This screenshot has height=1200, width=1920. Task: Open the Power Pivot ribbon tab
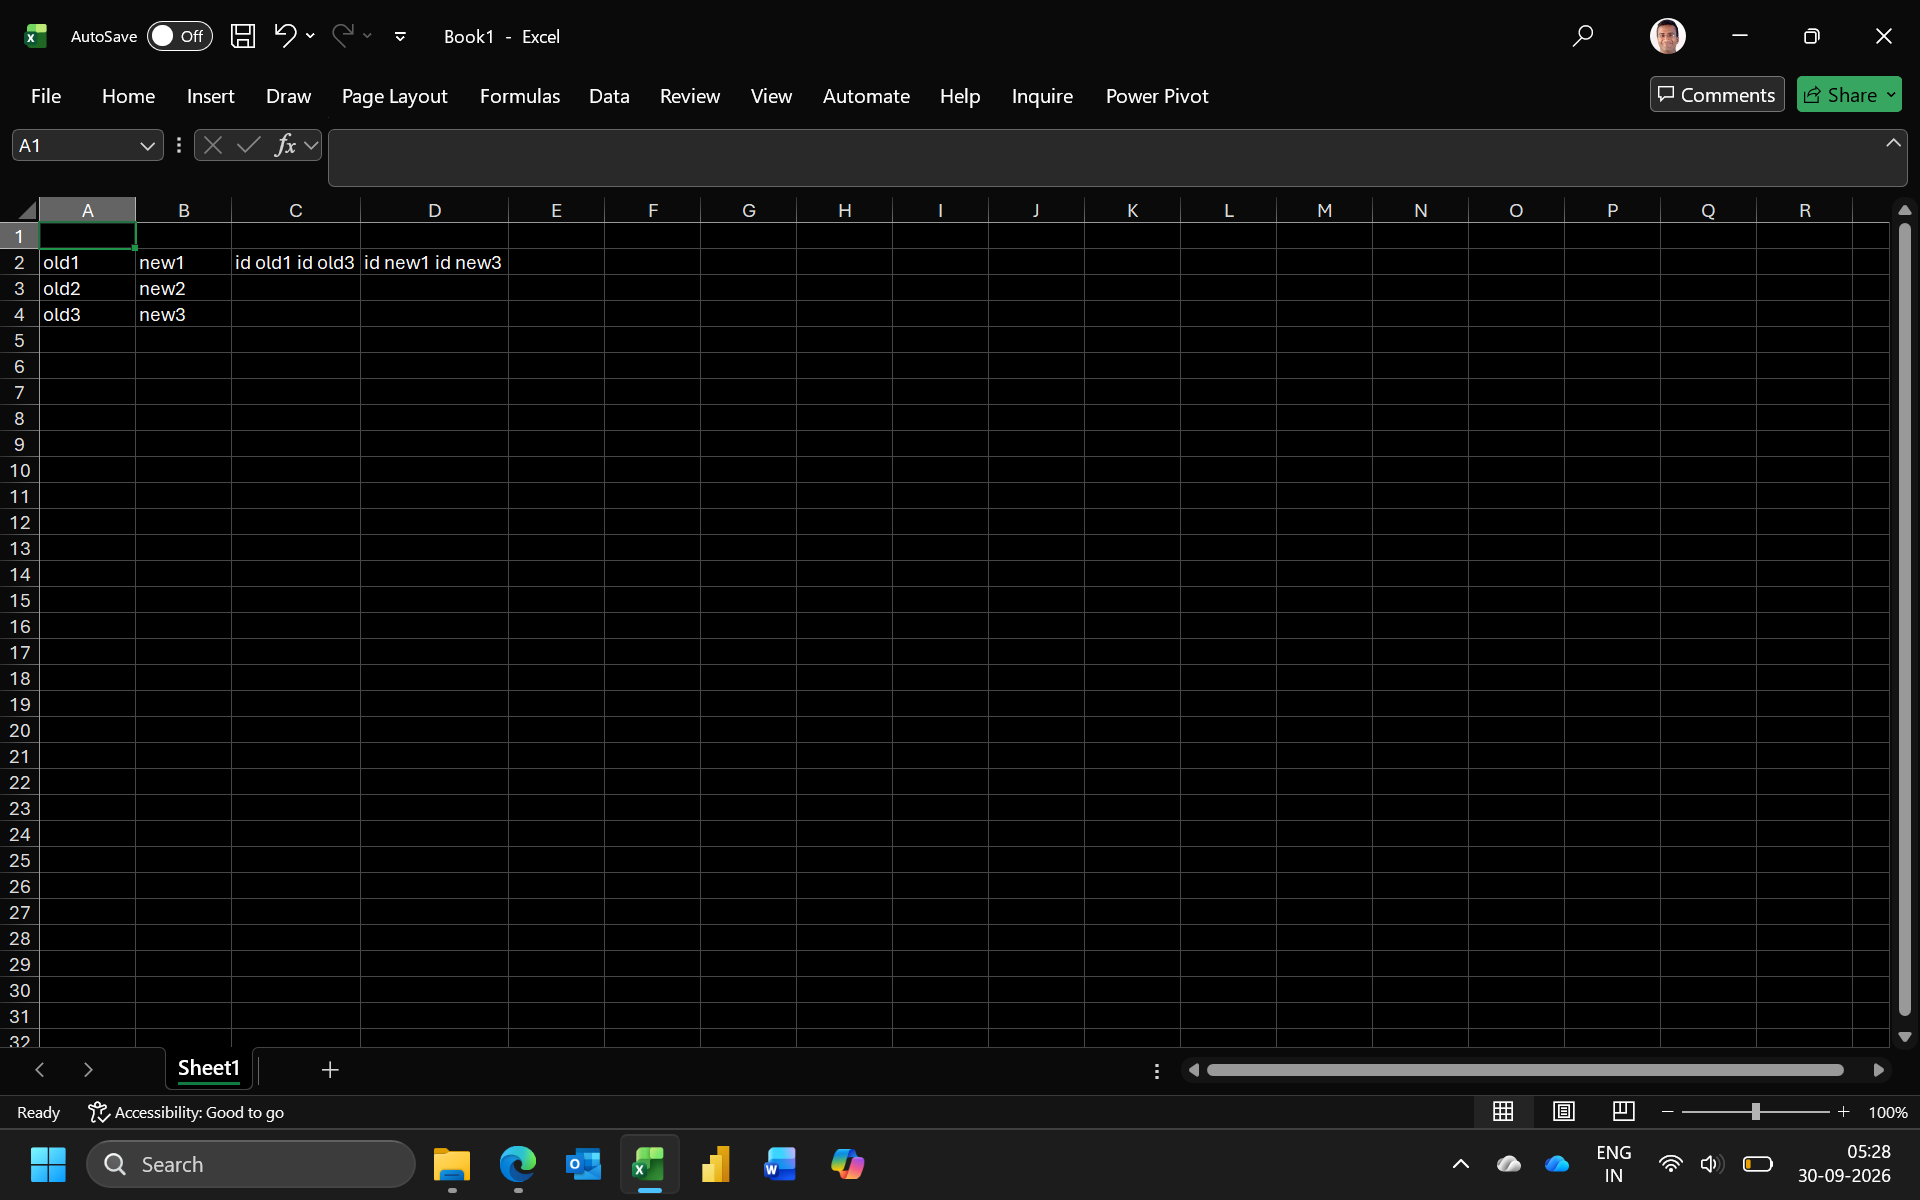click(x=1157, y=96)
